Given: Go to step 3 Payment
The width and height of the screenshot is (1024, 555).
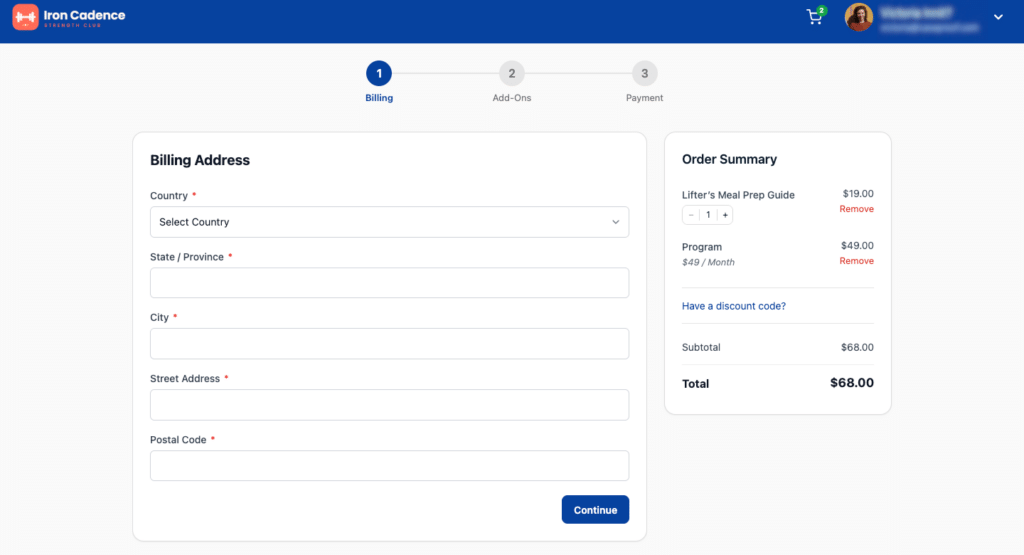Looking at the screenshot, I should pos(645,74).
